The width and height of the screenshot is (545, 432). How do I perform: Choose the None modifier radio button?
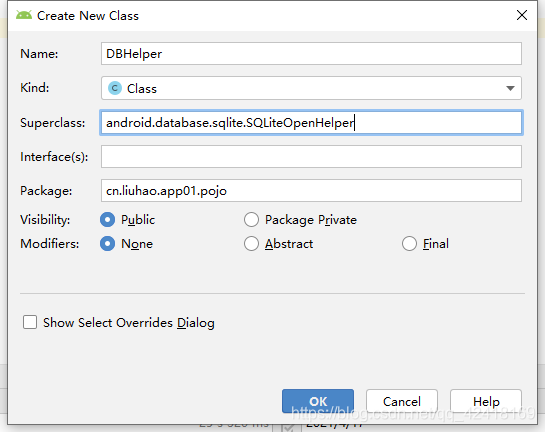coord(107,244)
